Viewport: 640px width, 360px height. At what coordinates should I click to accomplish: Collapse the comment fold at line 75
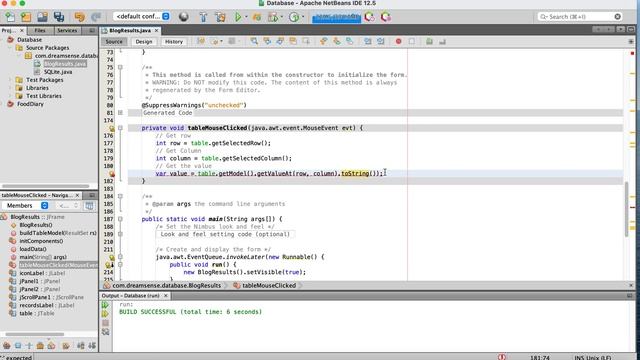tap(120, 67)
